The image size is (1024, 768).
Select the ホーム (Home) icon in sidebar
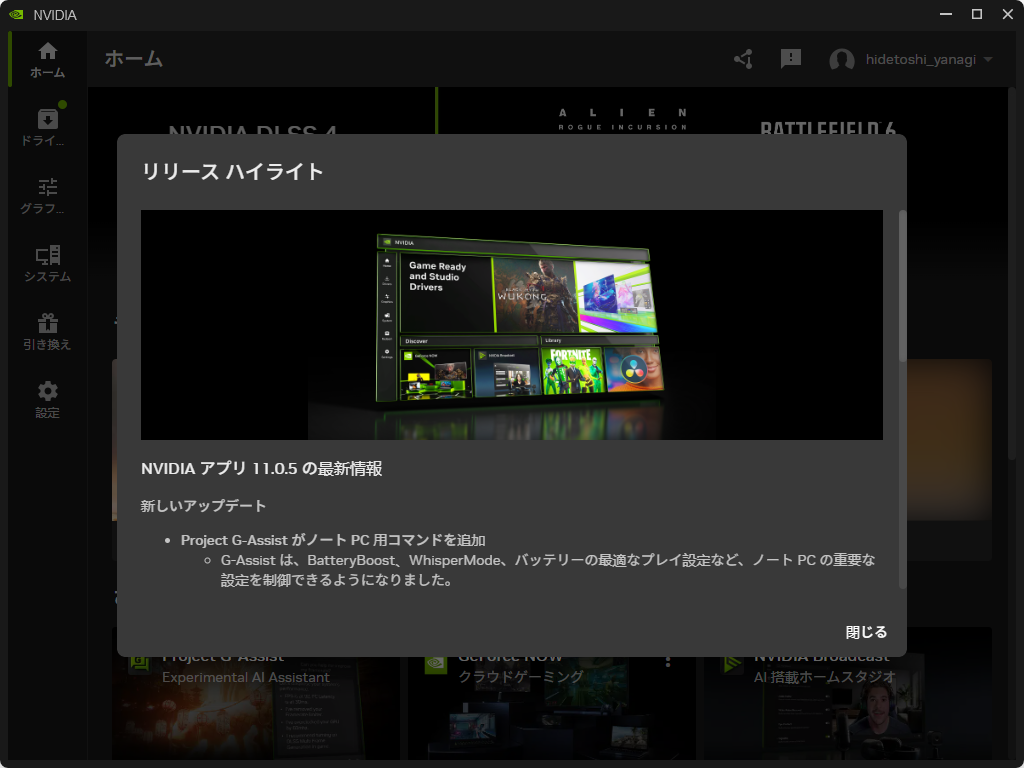tap(46, 48)
